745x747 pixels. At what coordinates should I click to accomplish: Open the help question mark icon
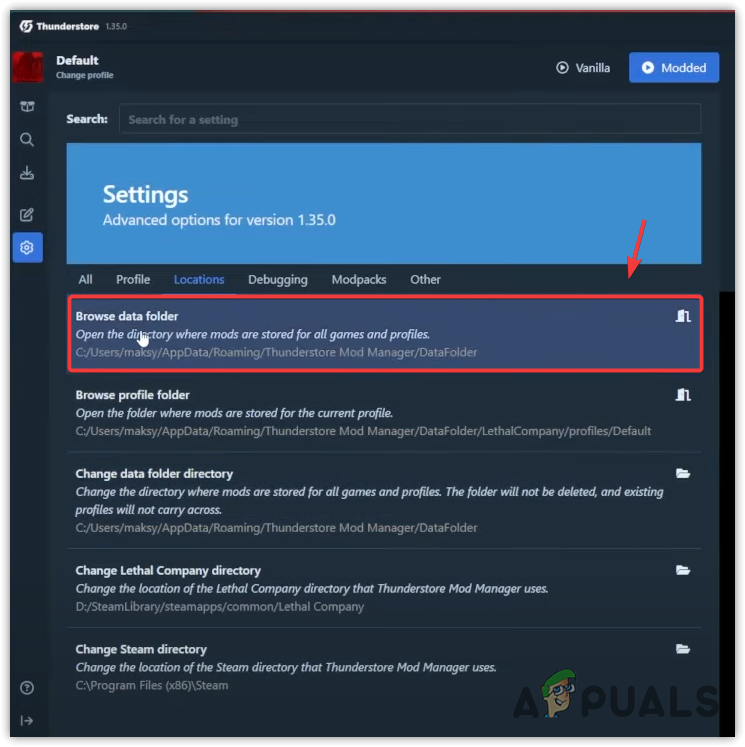point(27,687)
